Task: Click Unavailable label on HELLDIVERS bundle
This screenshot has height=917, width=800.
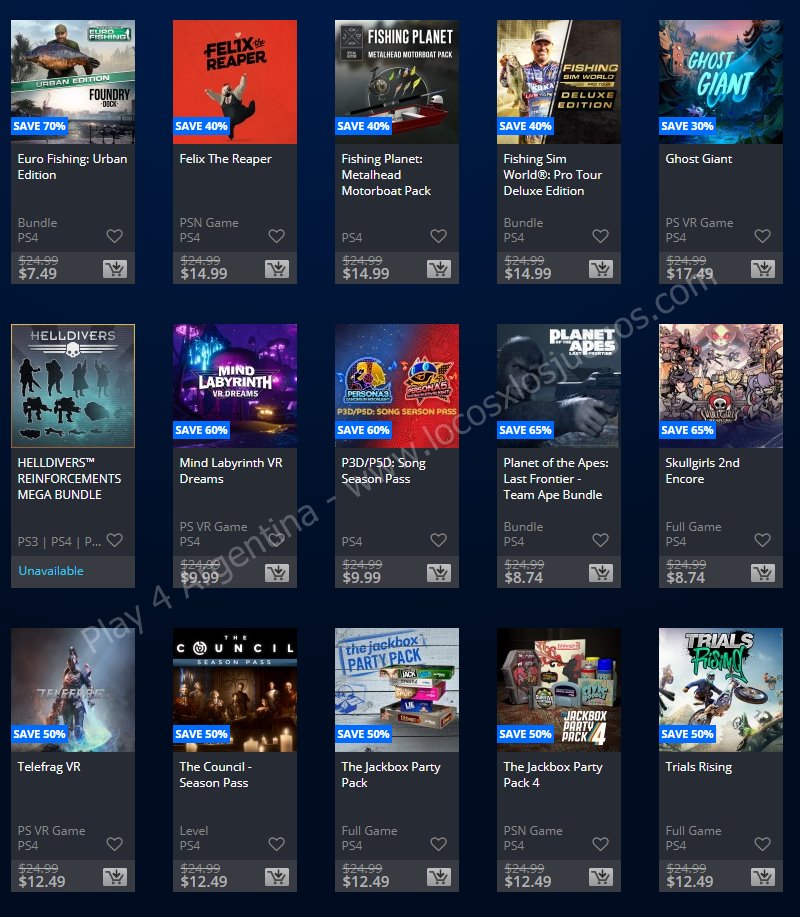Action: pos(51,571)
